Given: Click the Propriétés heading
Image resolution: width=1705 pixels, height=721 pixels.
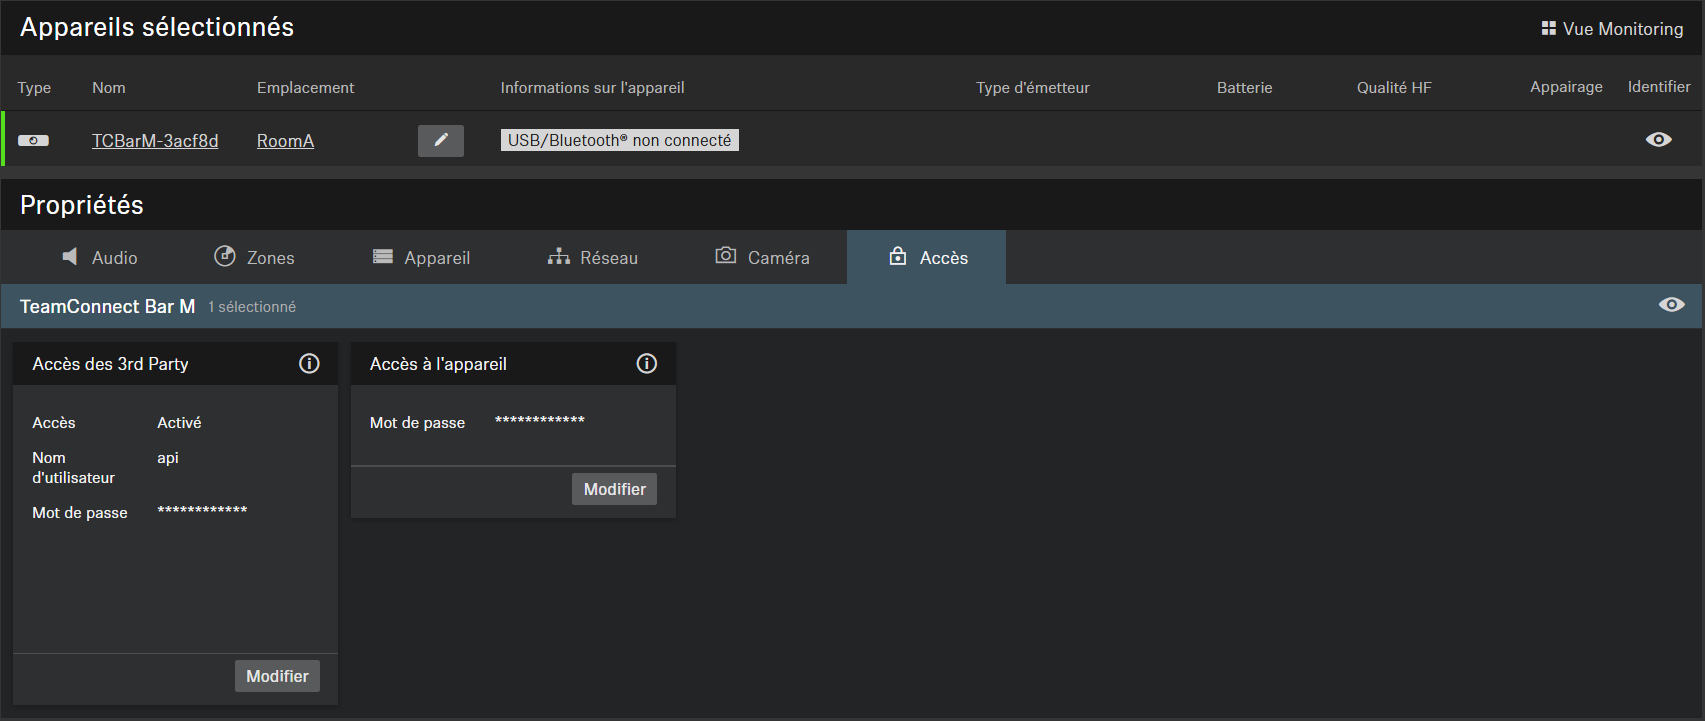Looking at the screenshot, I should click(82, 205).
